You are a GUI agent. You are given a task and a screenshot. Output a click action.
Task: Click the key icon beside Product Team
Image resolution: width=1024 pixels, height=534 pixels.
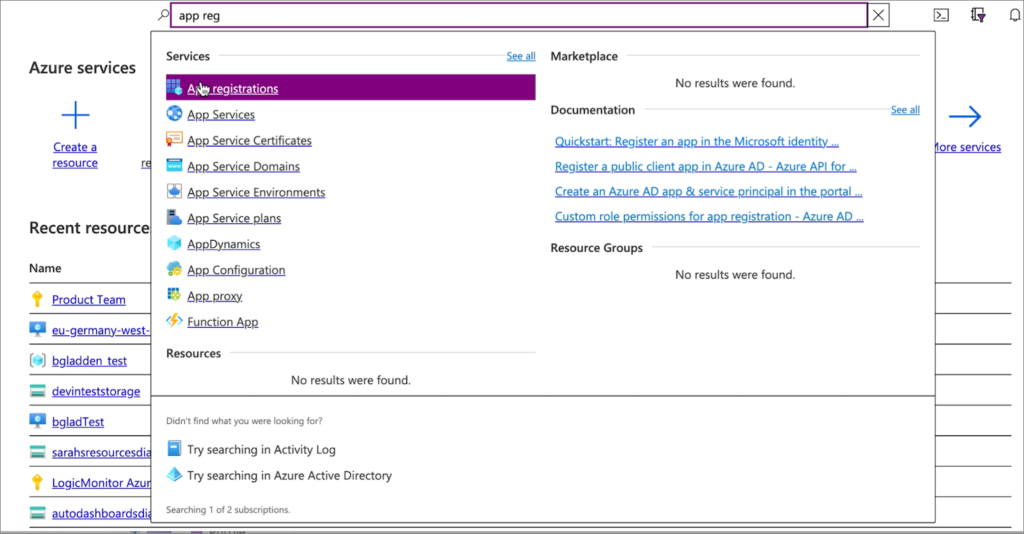(x=37, y=299)
